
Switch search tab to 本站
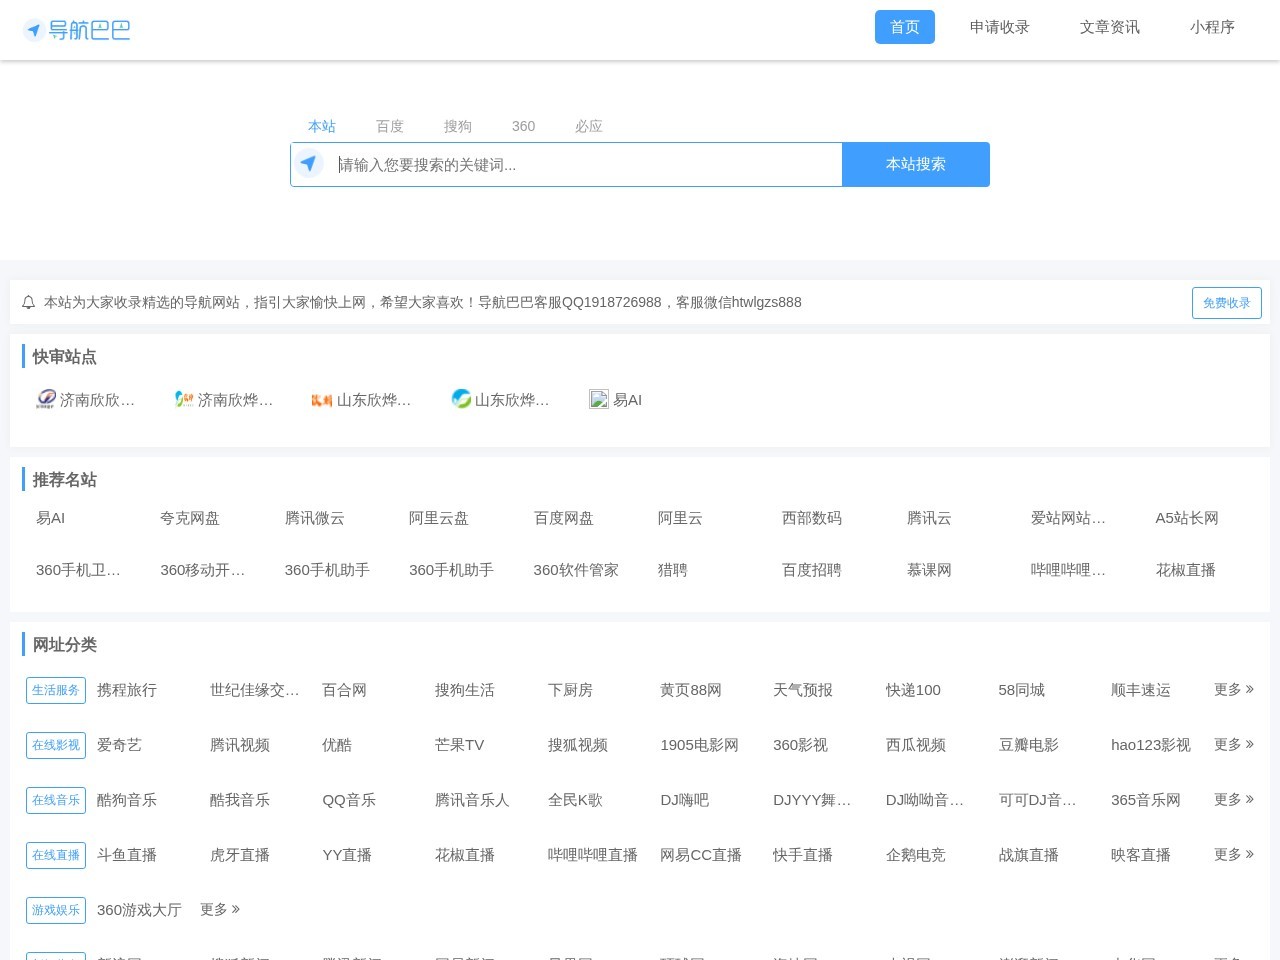[322, 126]
